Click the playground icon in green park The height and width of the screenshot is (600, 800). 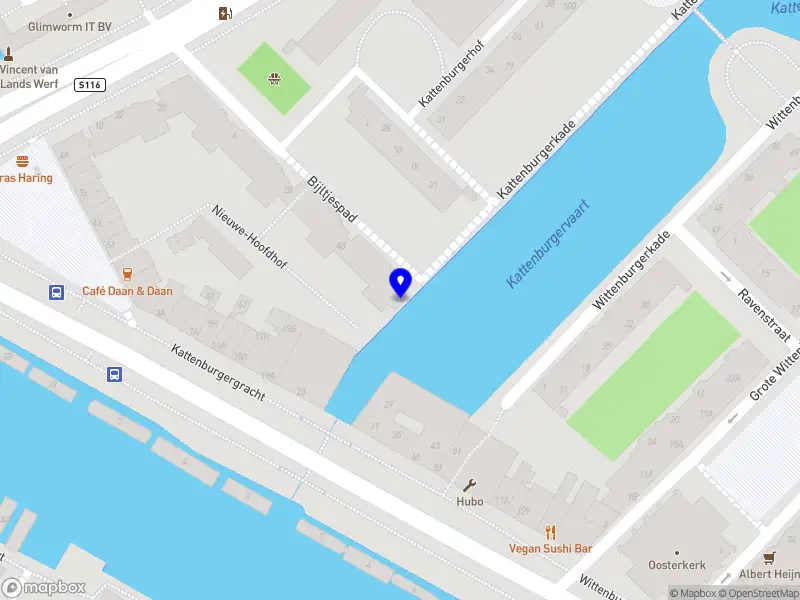(274, 79)
